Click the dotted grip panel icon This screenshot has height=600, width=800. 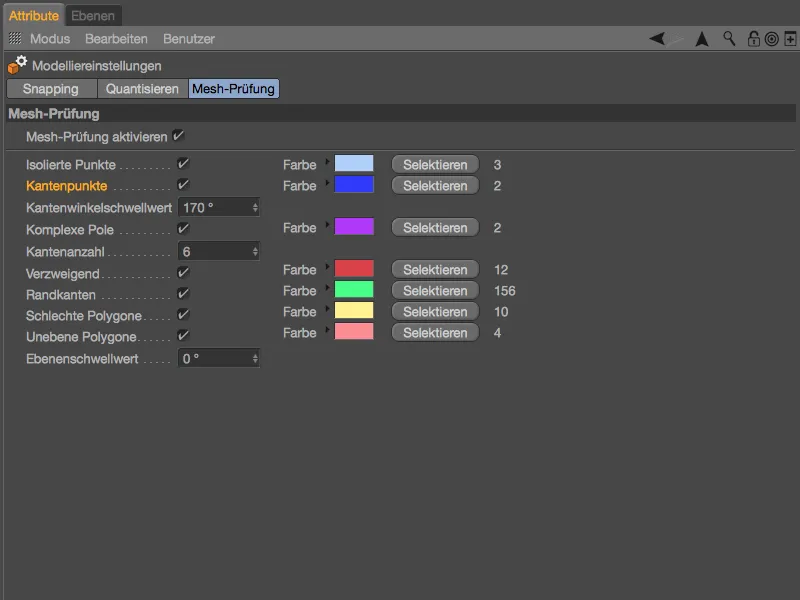click(x=15, y=38)
